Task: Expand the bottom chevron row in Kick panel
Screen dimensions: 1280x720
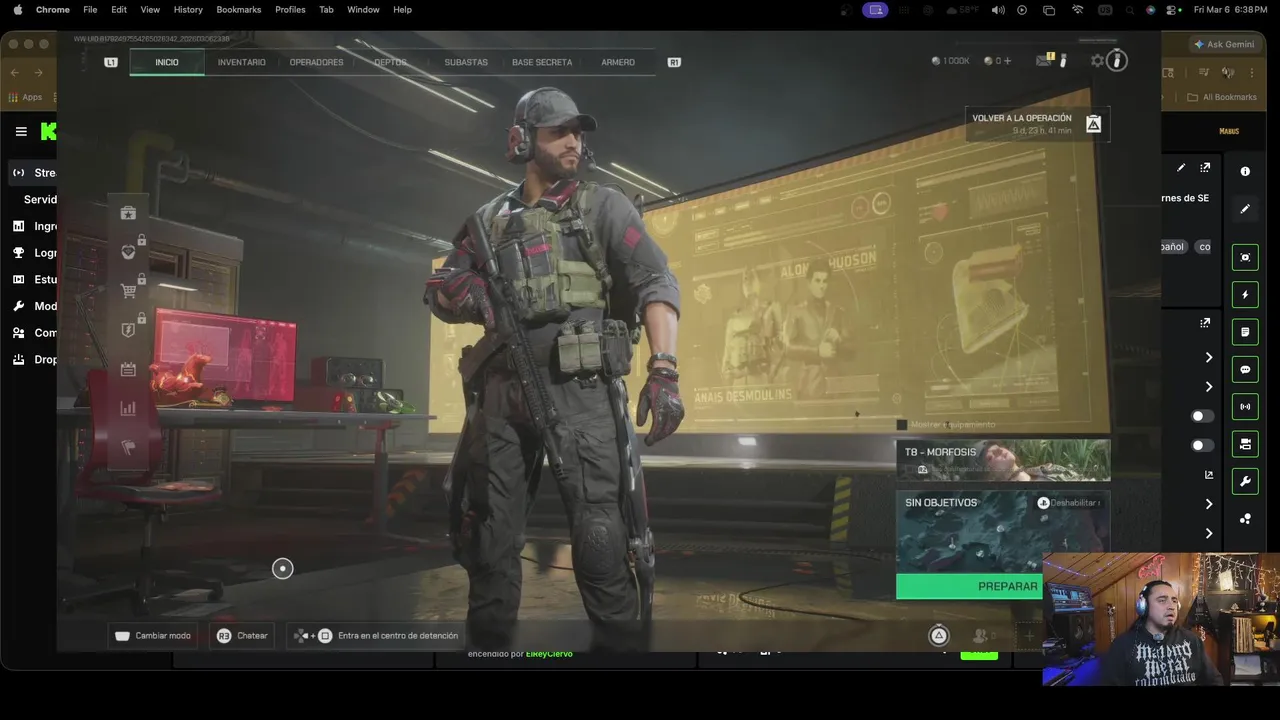Action: coord(1208,533)
